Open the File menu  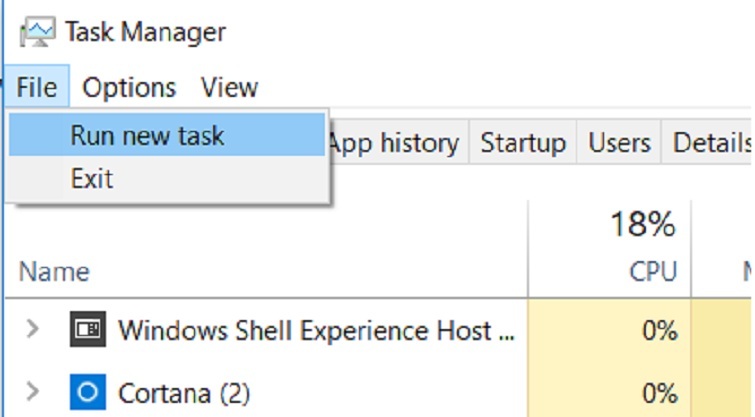[37, 88]
